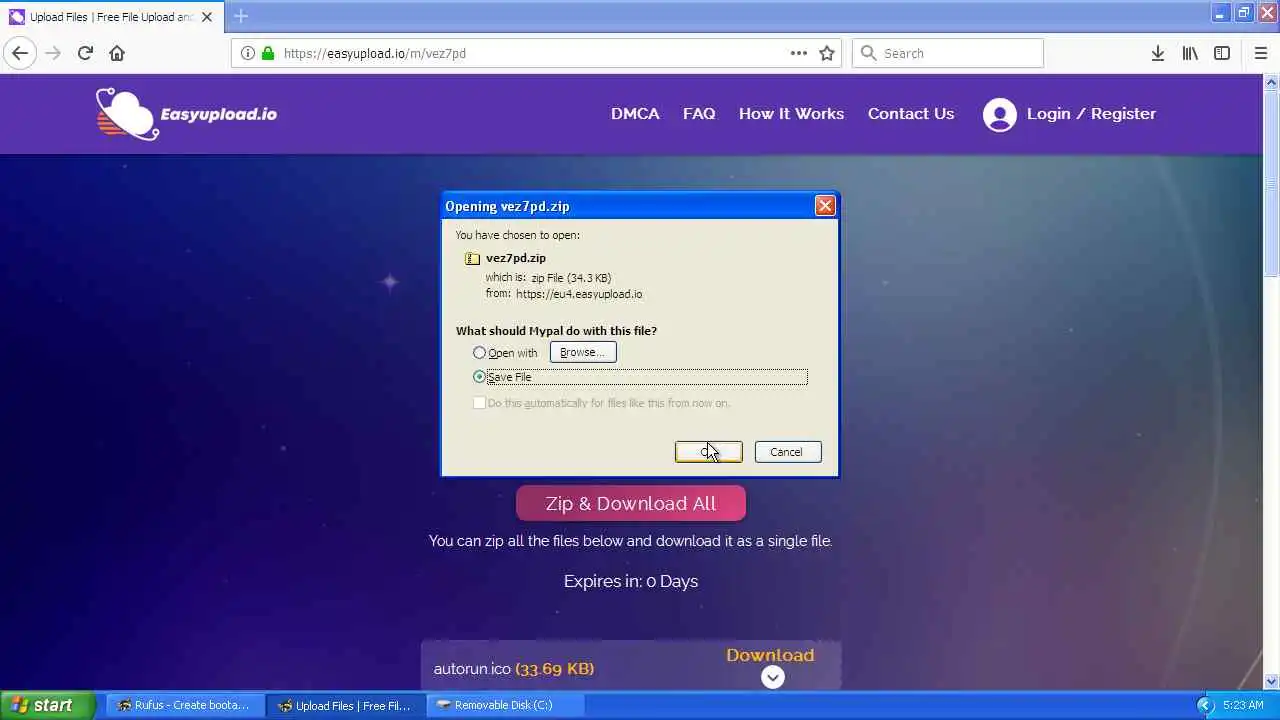This screenshot has height=720, width=1280.
Task: Click Zip & Download All button
Action: pos(631,503)
